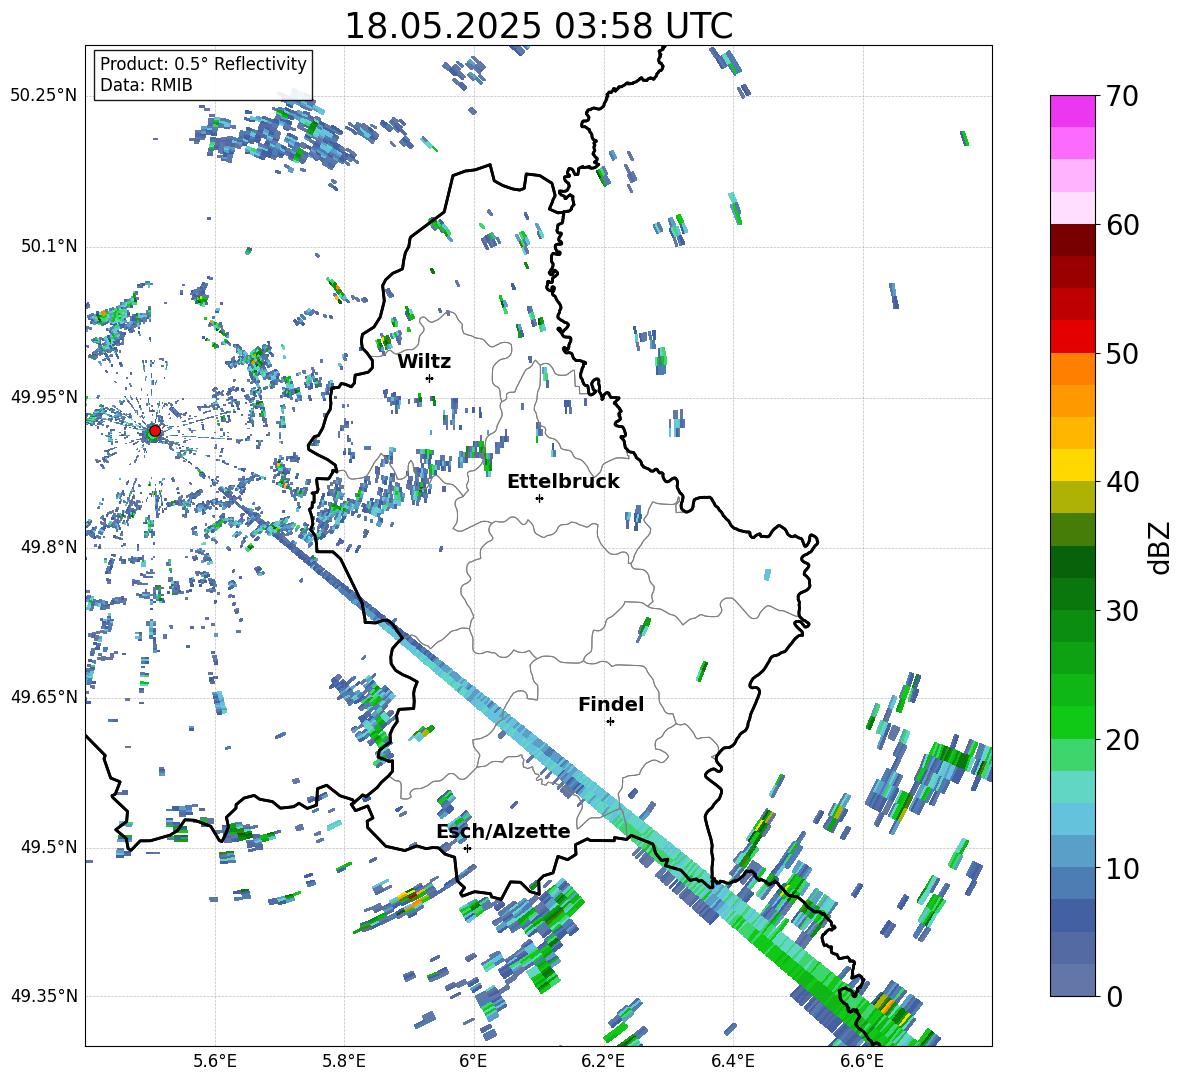Click the 50.25°N latitude label
The image size is (1184, 1081).
[44, 96]
